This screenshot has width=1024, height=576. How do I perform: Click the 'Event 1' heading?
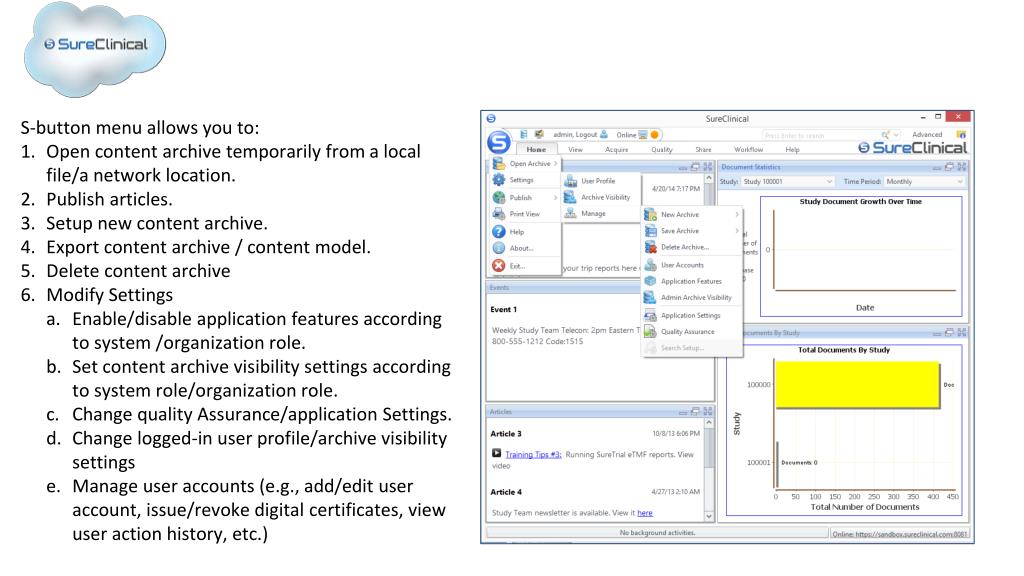click(504, 310)
